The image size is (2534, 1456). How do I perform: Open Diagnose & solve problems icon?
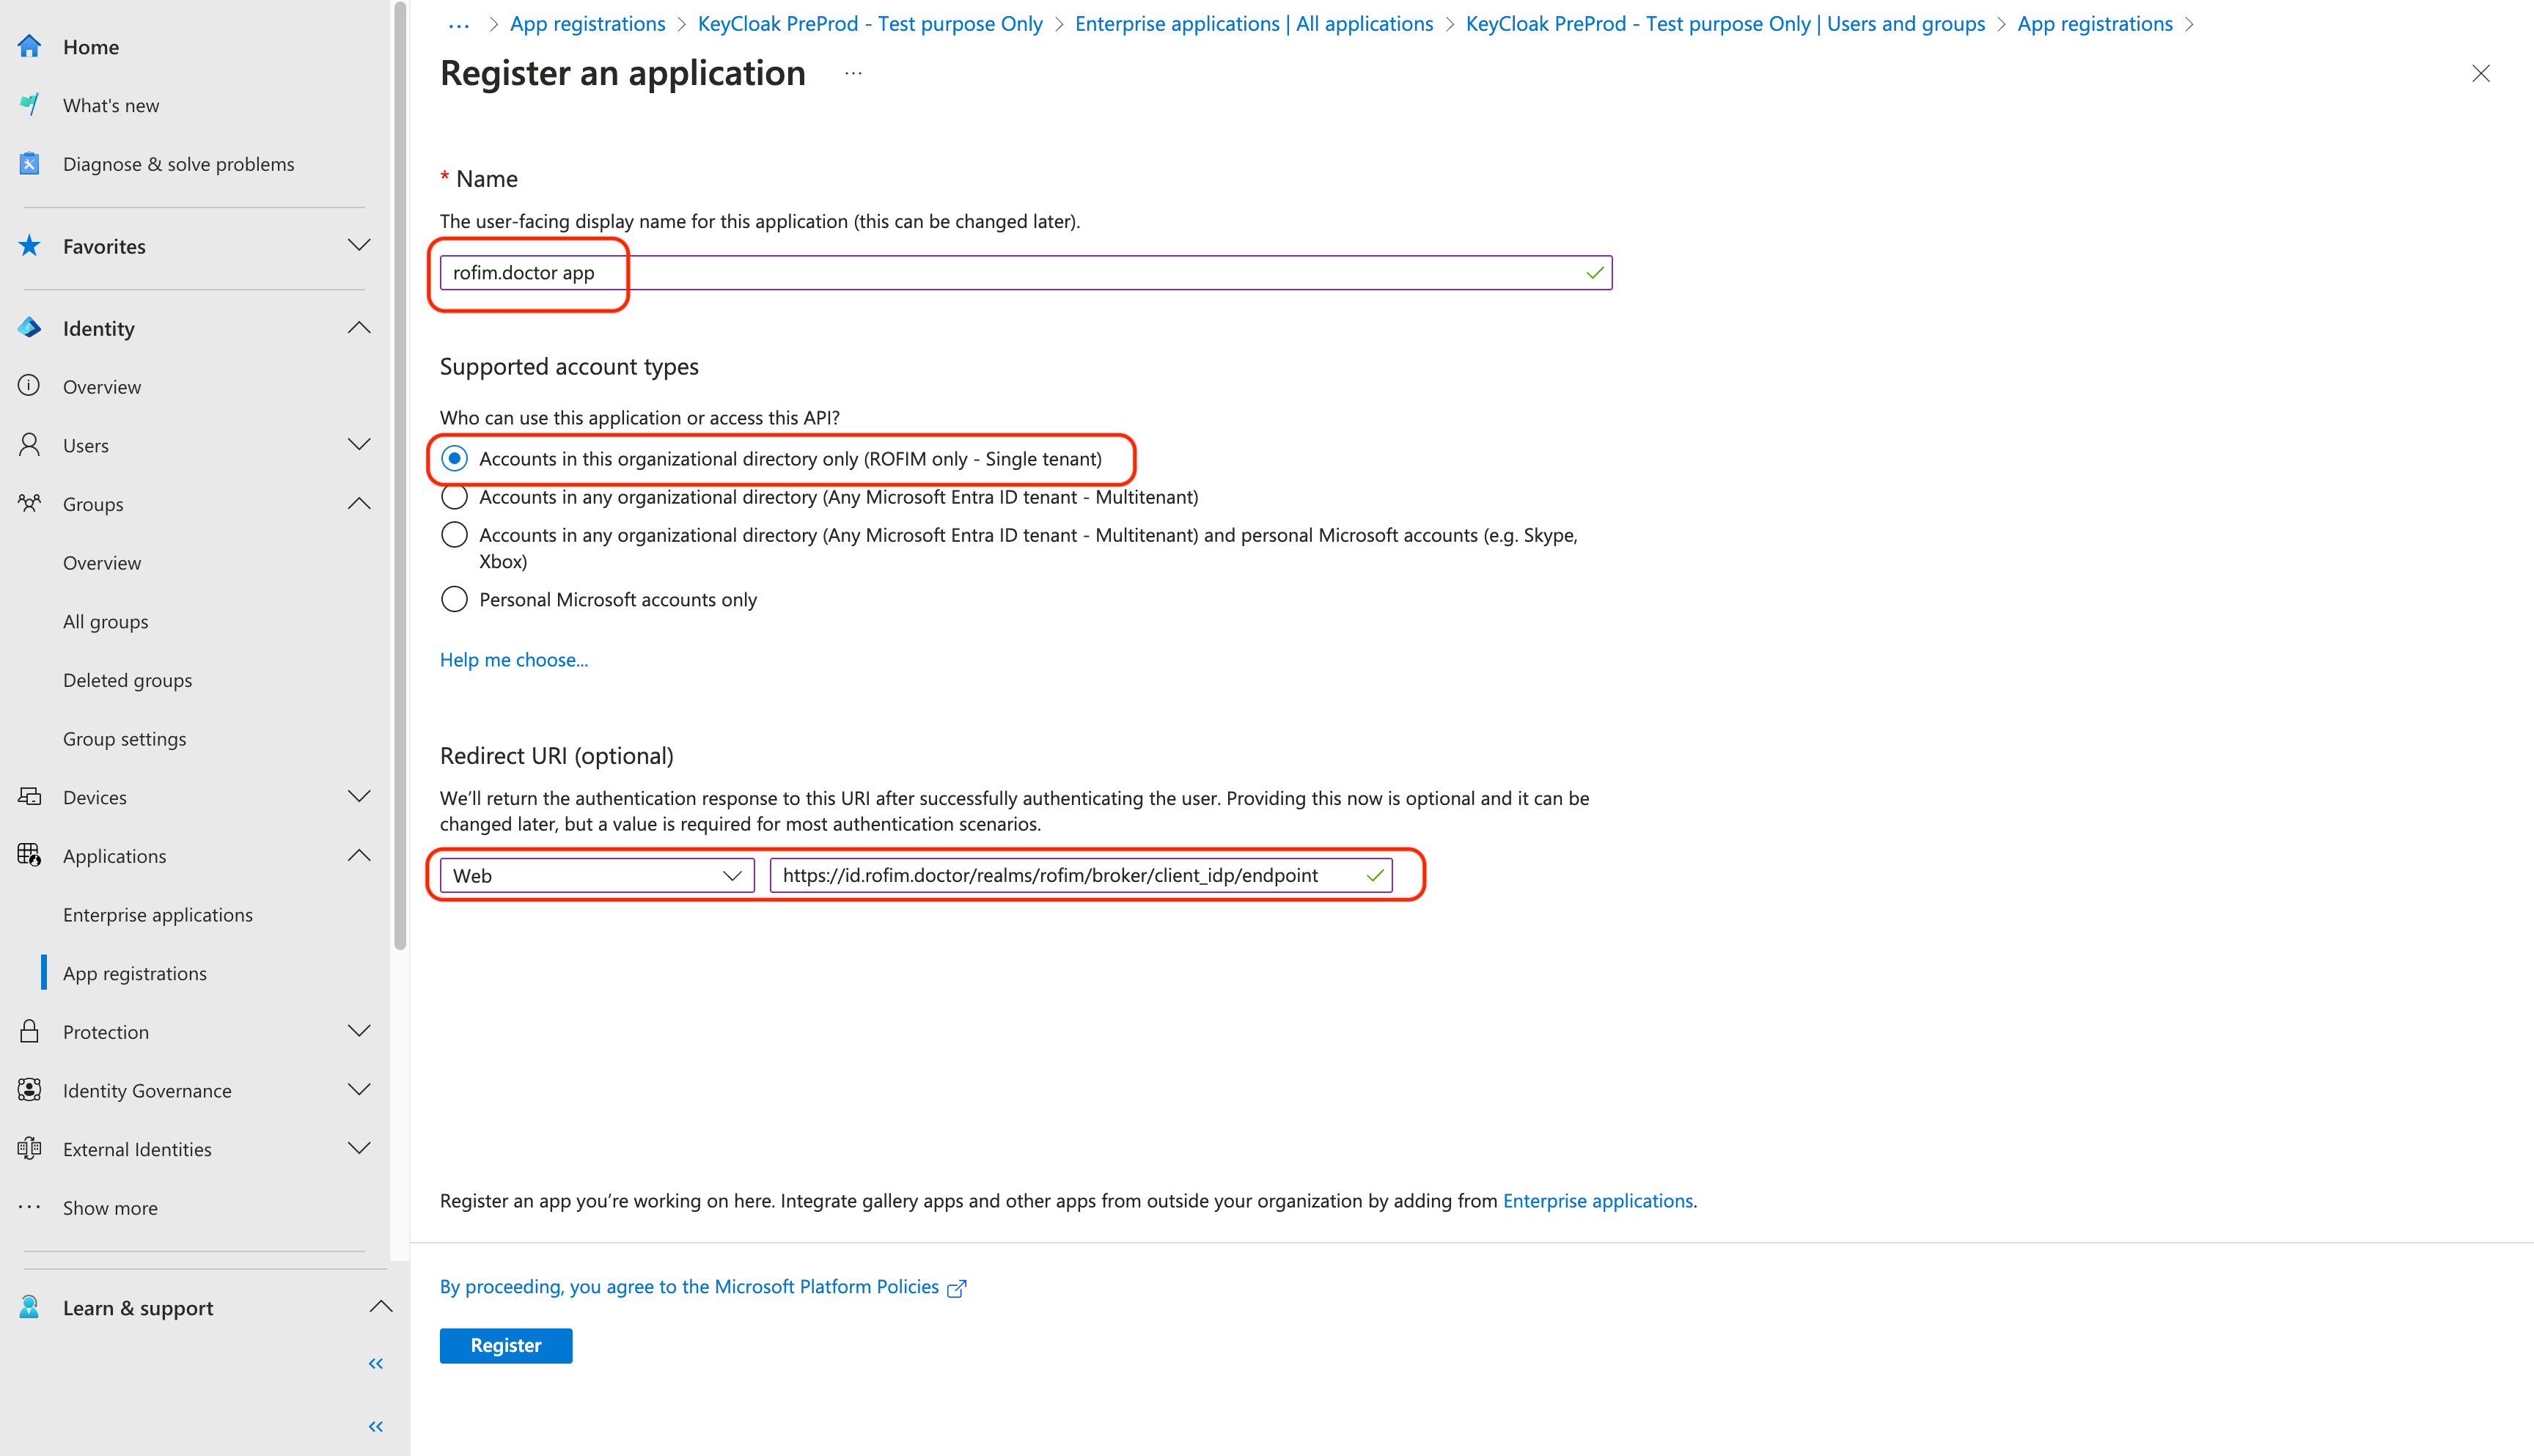pyautogui.click(x=29, y=164)
